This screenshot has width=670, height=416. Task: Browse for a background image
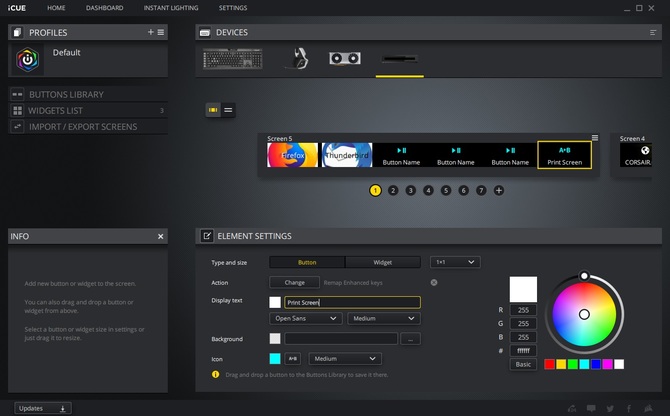tap(410, 339)
